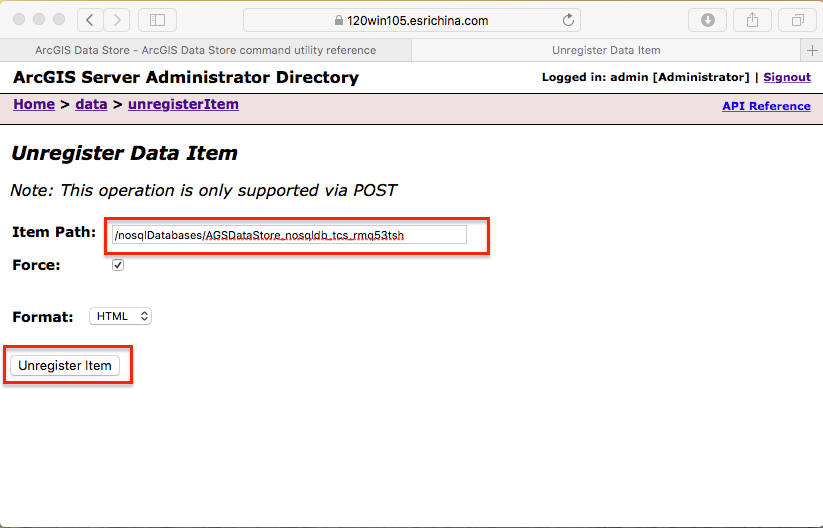Click the 'Unregister Data Item' page heading
Viewport: 823px width, 528px height.
[x=124, y=153]
